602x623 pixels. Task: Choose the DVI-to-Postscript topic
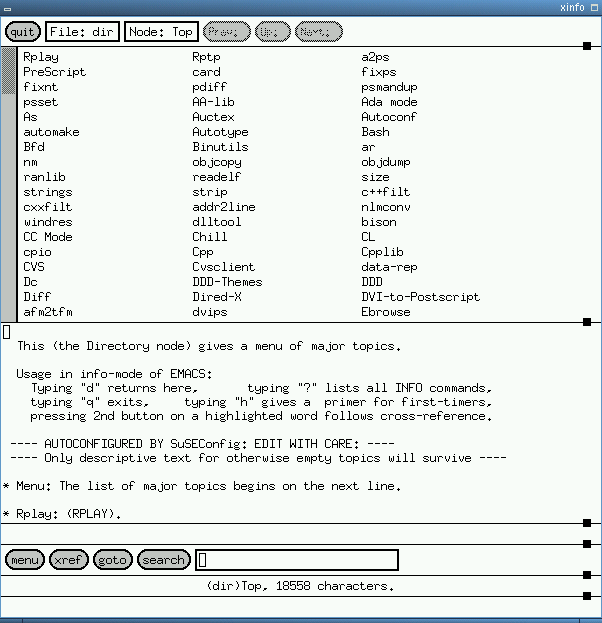pyautogui.click(x=420, y=297)
